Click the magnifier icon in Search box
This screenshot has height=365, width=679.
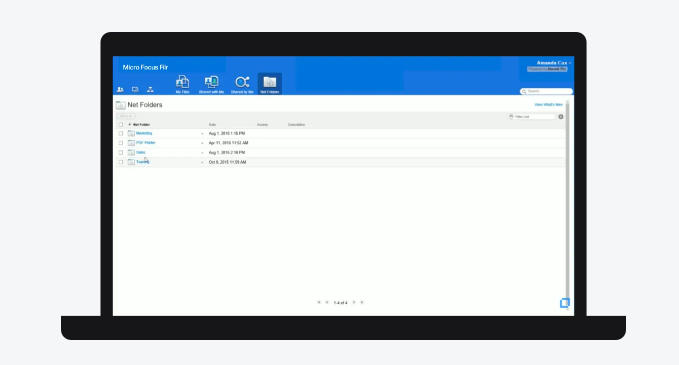pyautogui.click(x=524, y=91)
